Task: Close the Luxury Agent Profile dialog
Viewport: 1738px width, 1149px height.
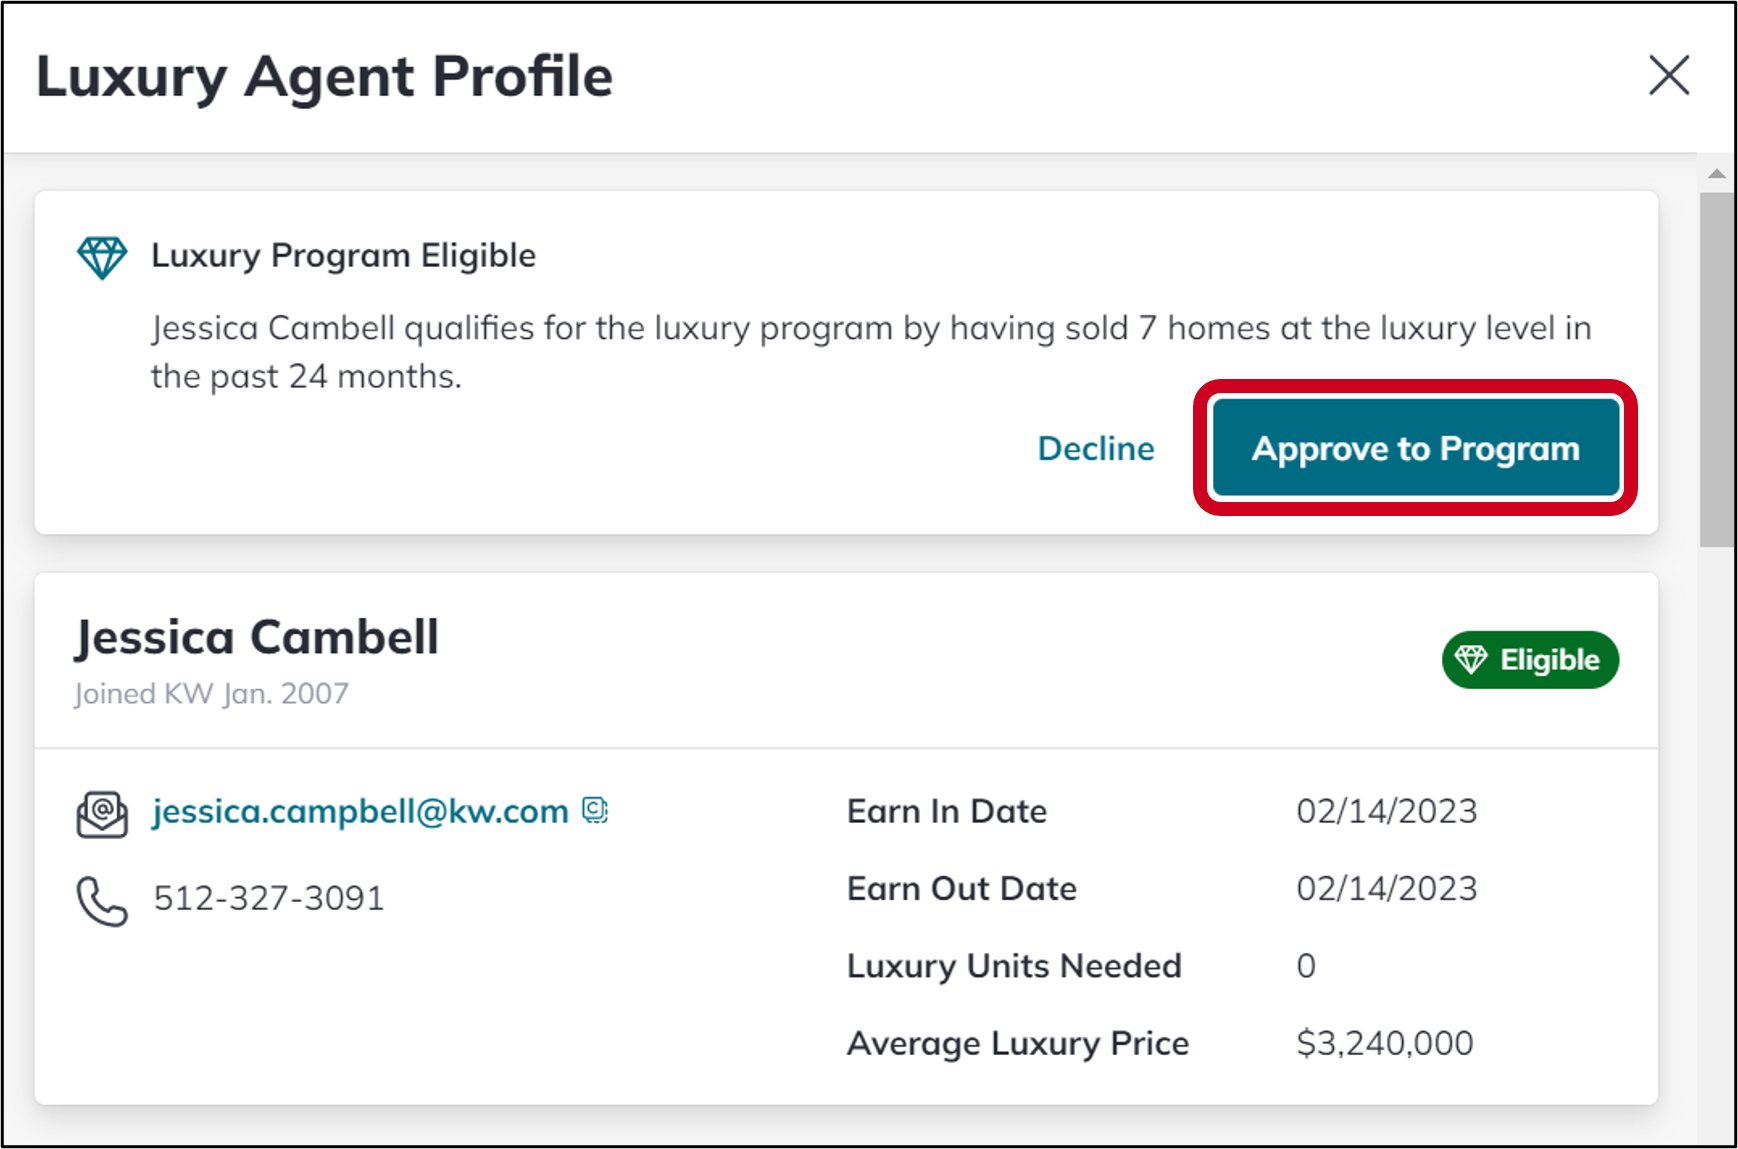Action: point(1669,76)
